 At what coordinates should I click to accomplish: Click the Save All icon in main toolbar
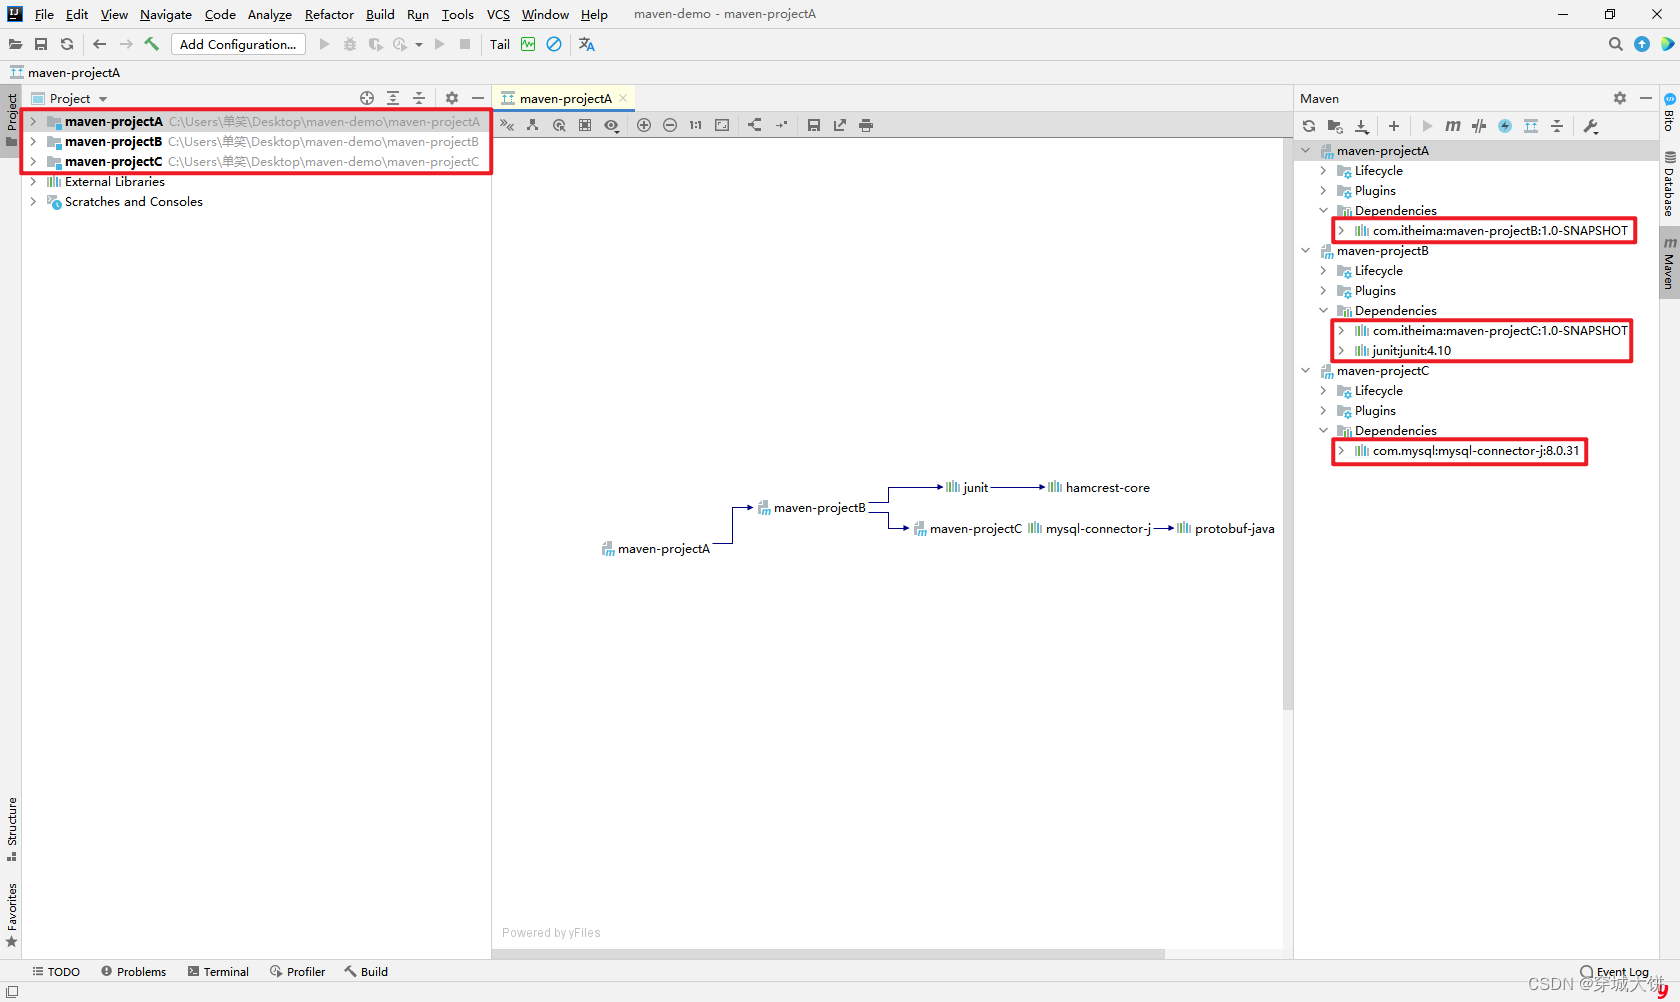pos(41,44)
